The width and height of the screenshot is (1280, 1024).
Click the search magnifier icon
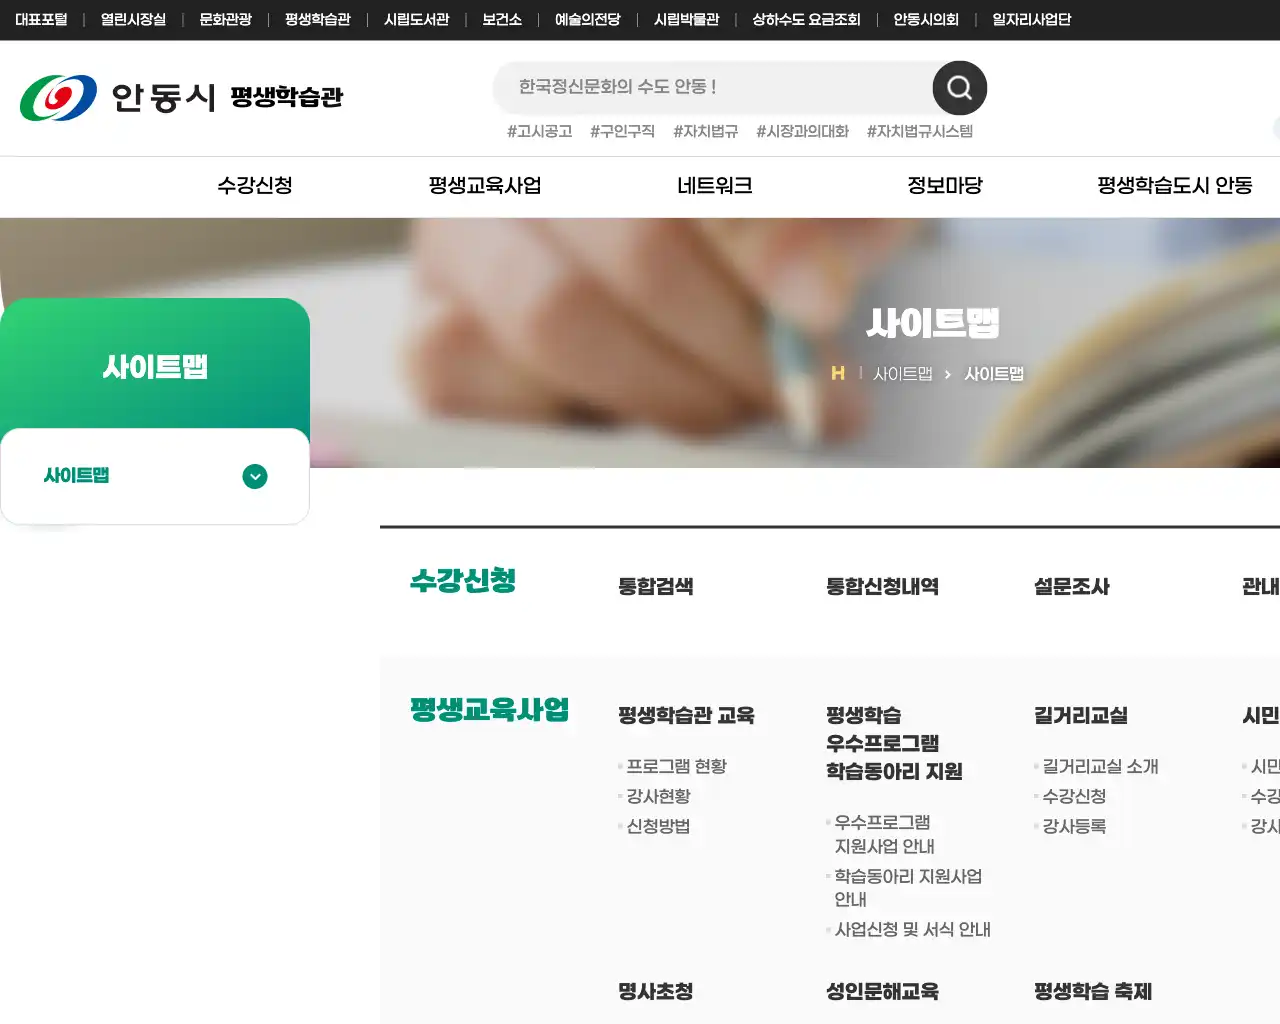click(958, 88)
